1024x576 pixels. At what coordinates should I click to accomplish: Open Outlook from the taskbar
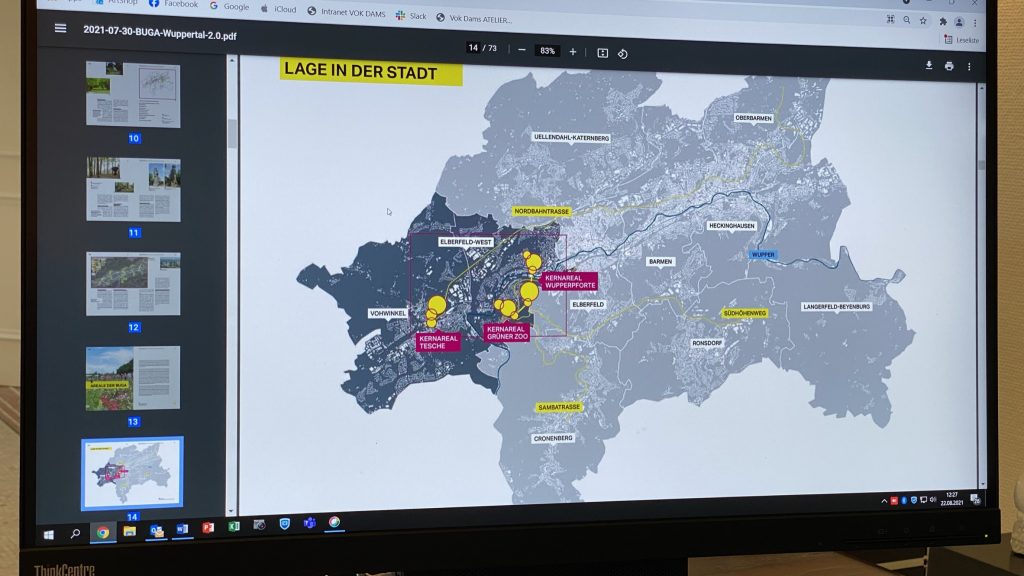pyautogui.click(x=156, y=530)
